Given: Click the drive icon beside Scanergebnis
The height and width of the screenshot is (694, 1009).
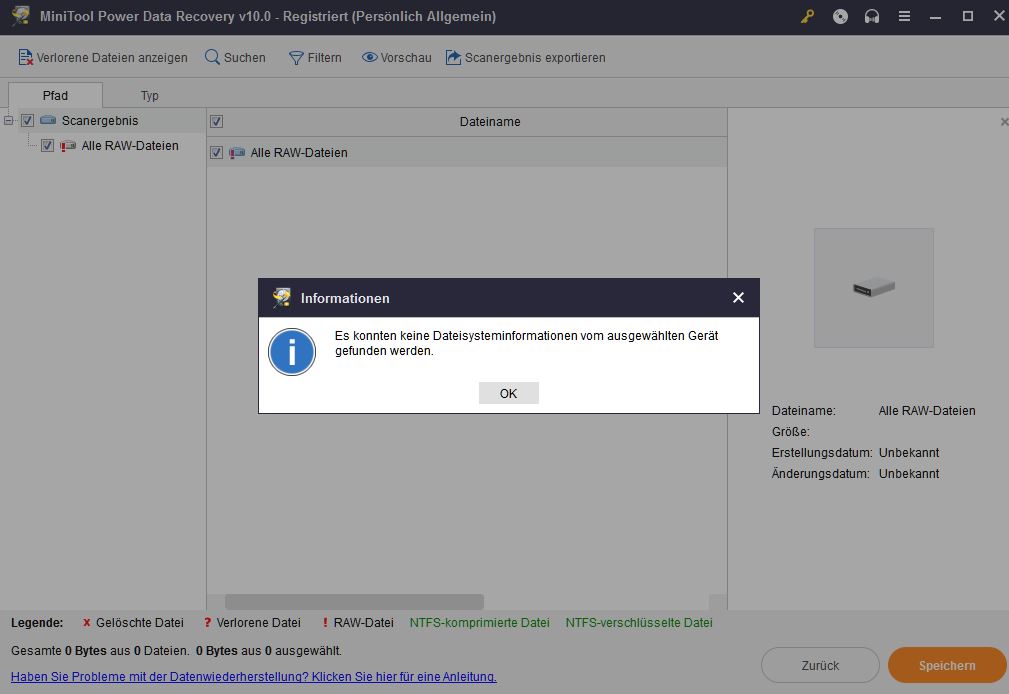Looking at the screenshot, I should click(48, 120).
